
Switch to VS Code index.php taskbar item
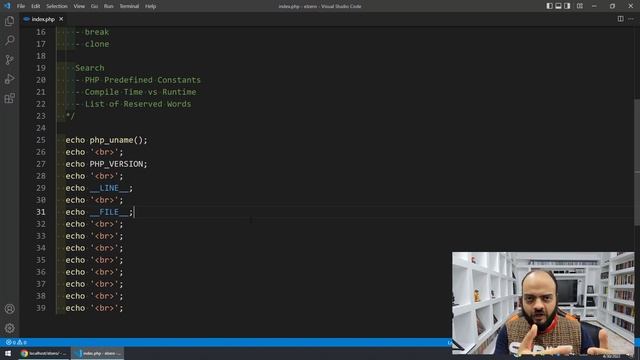tap(98, 353)
